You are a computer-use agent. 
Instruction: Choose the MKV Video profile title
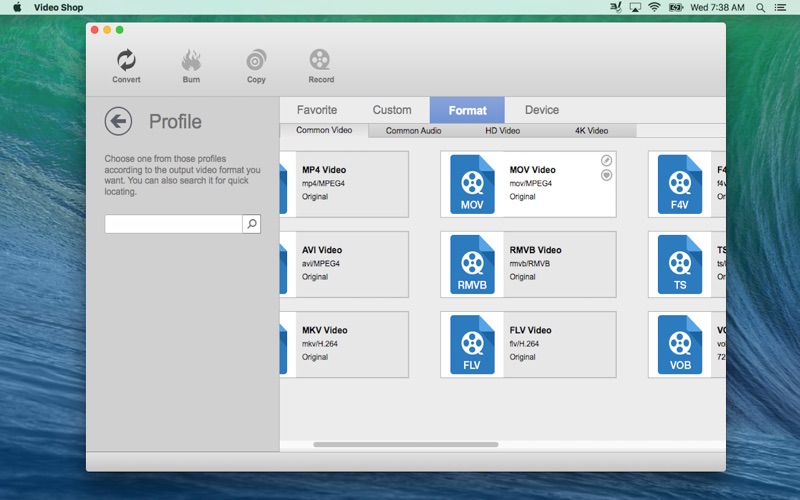pyautogui.click(x=324, y=330)
